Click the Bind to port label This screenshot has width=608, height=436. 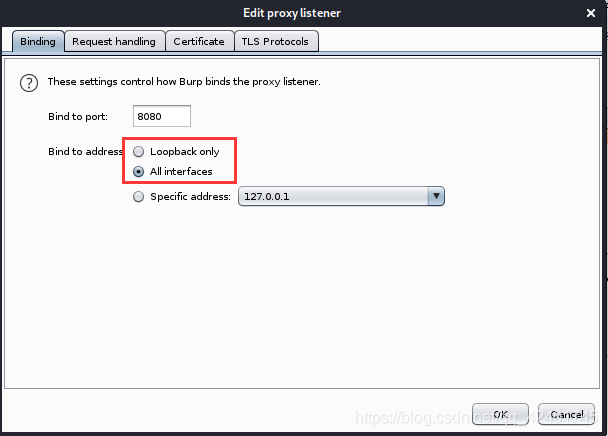click(x=78, y=116)
